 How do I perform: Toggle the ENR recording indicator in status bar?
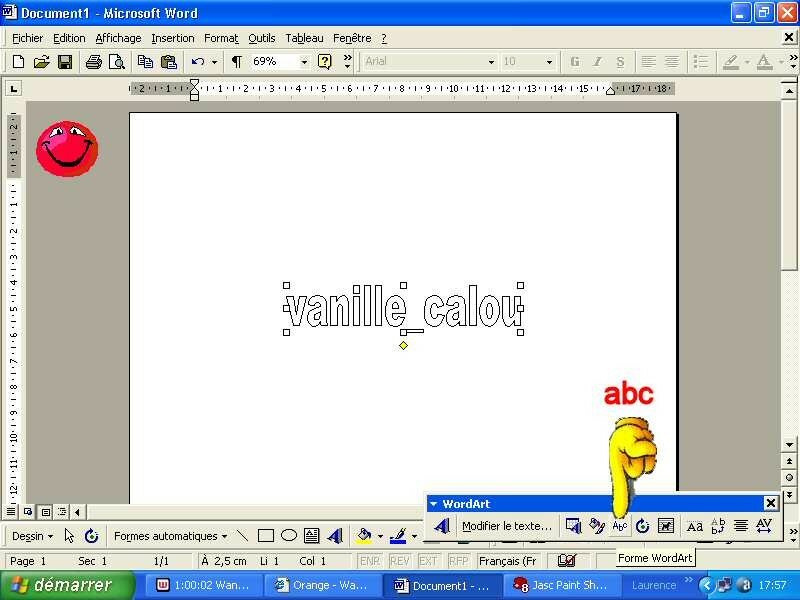point(369,561)
